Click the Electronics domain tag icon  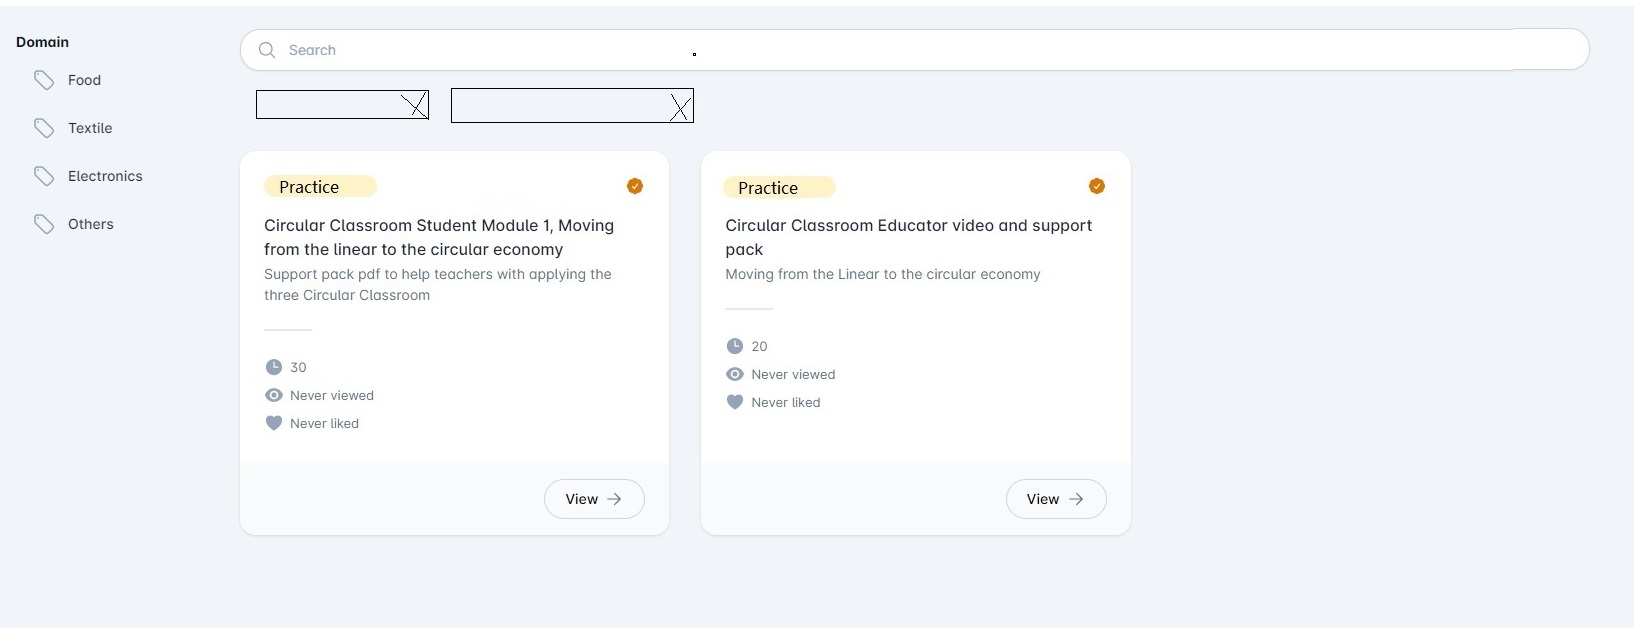[x=44, y=176]
